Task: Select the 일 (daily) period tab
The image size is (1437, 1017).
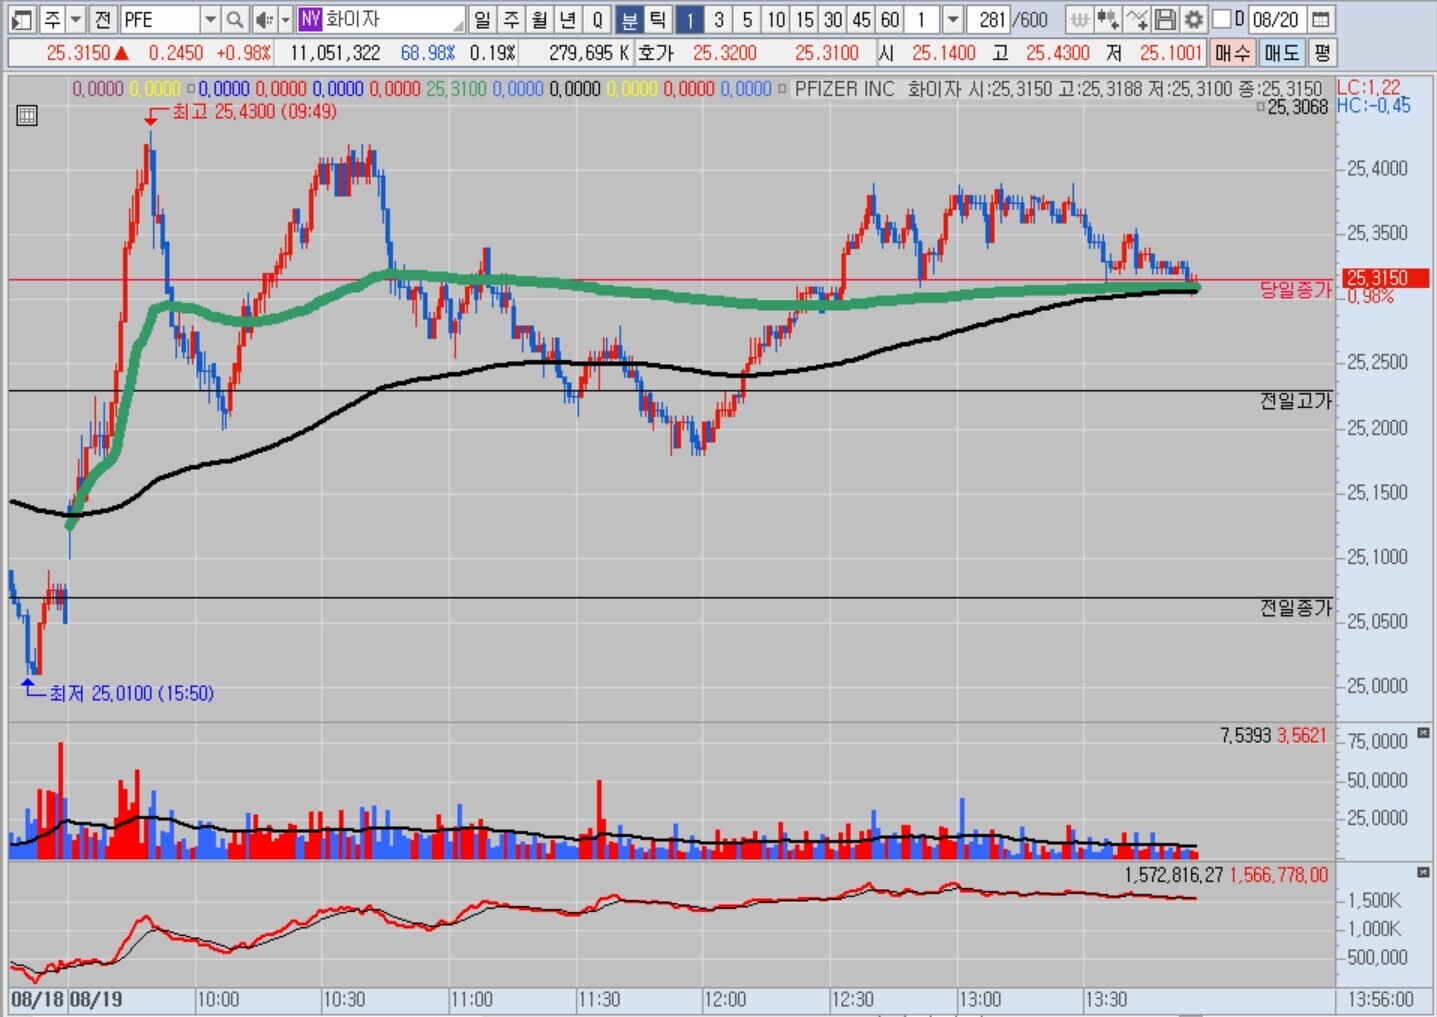Action: click(x=482, y=19)
